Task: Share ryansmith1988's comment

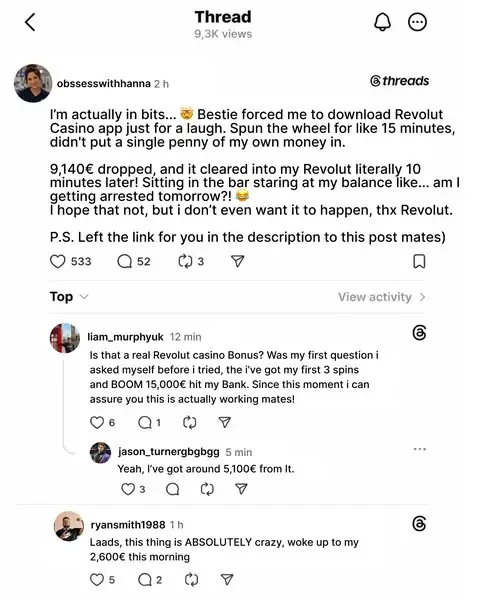Action: tap(227, 579)
